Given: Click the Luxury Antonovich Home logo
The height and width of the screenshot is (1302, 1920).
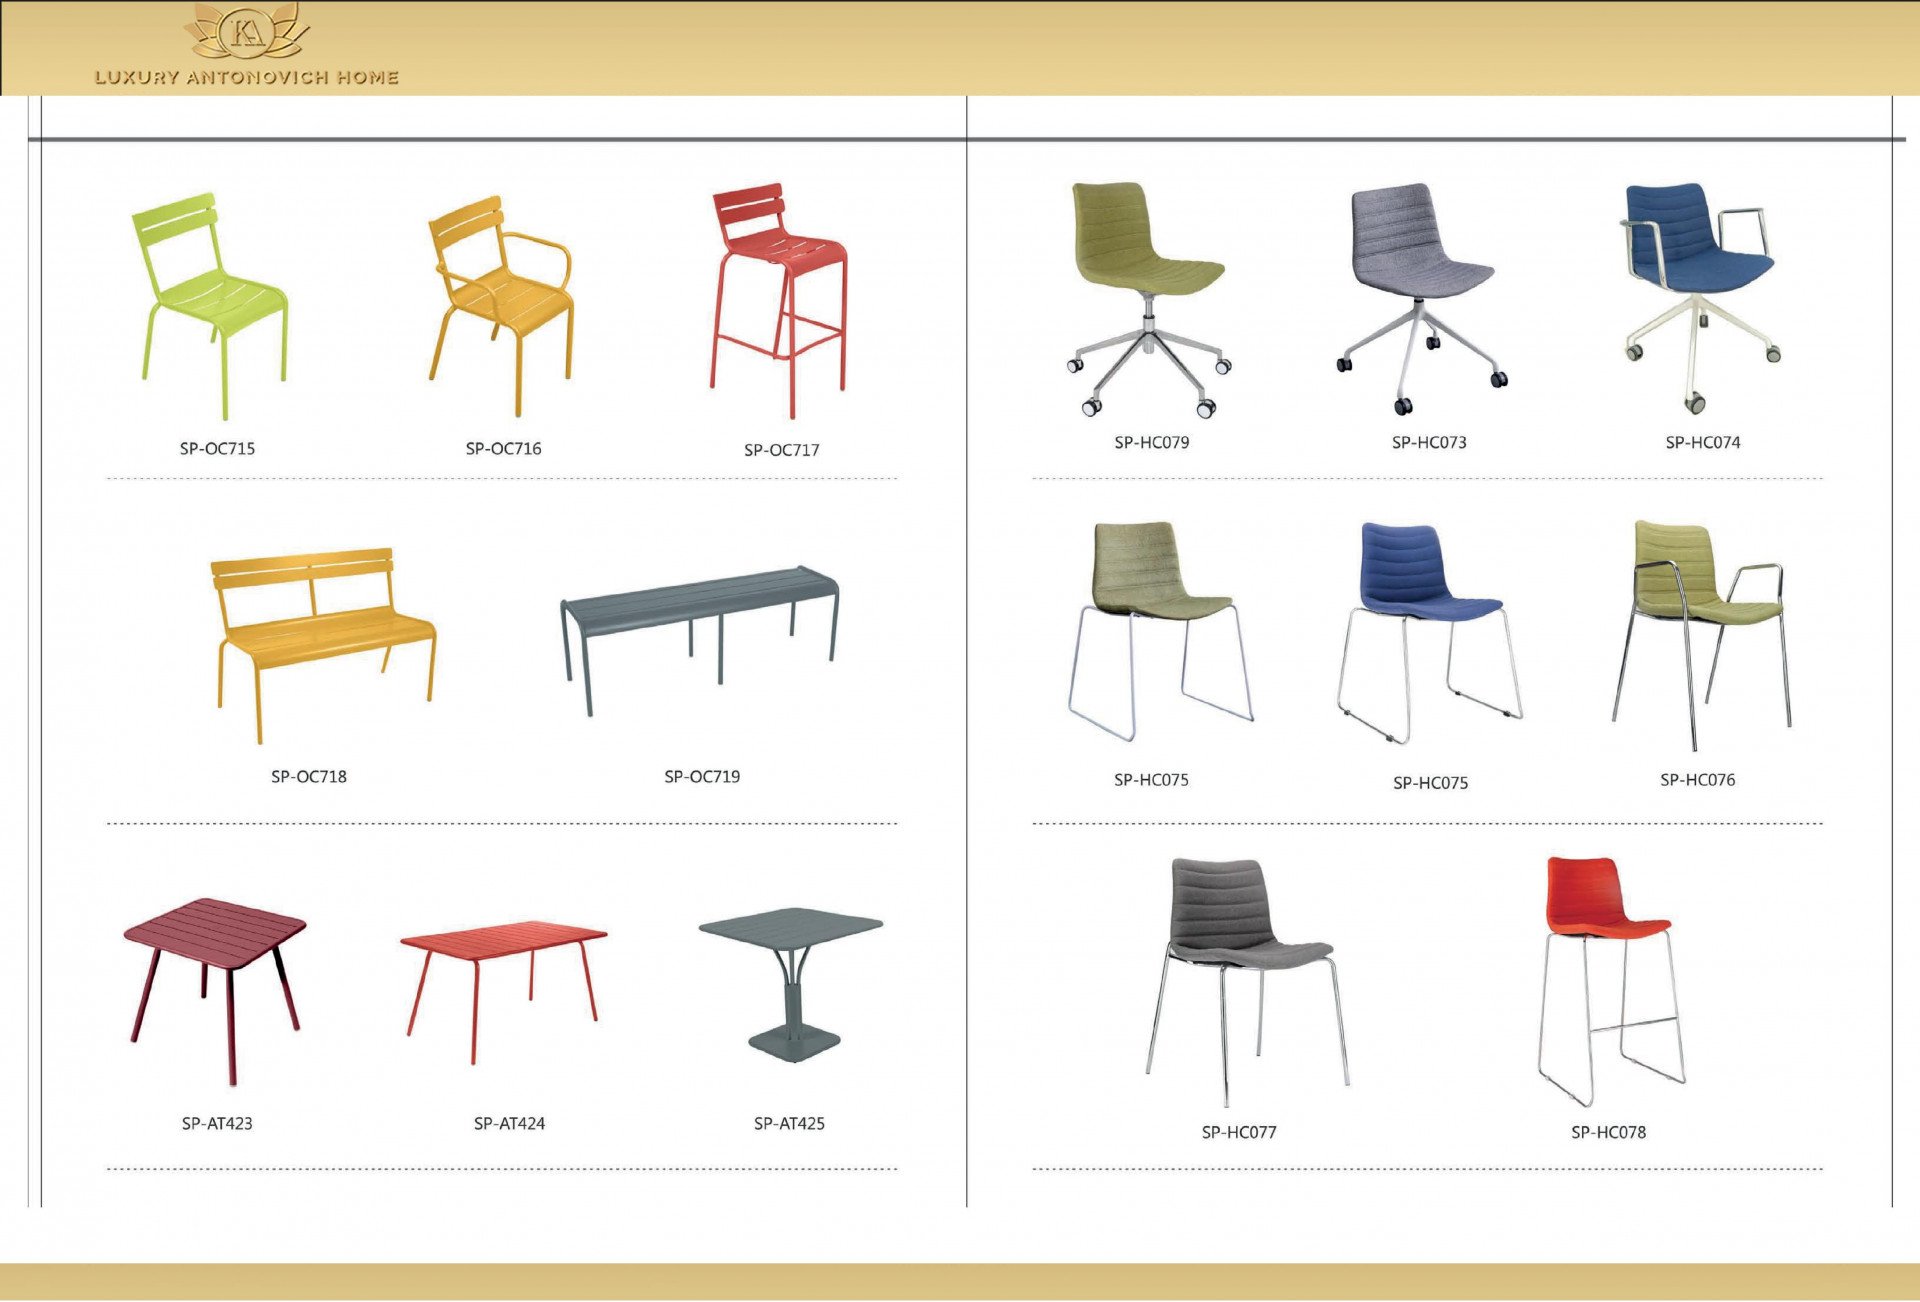Looking at the screenshot, I should (247, 32).
